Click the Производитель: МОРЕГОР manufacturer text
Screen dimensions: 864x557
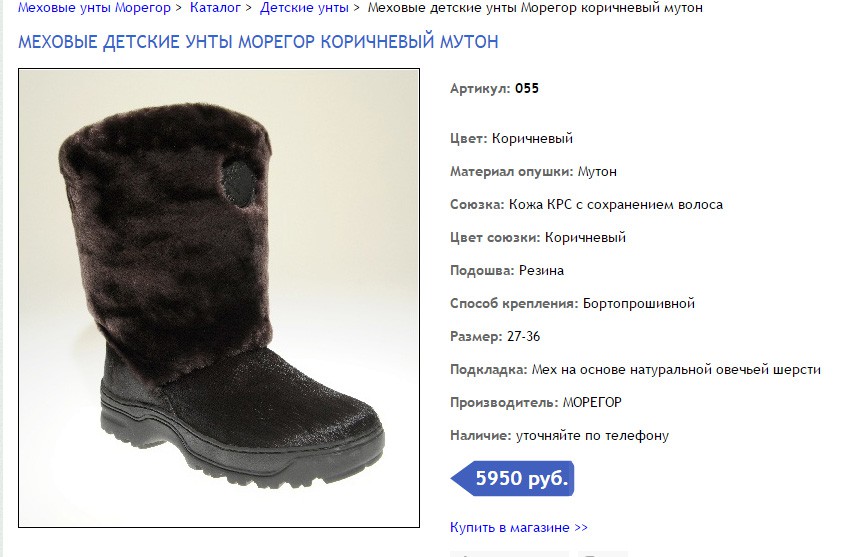536,403
